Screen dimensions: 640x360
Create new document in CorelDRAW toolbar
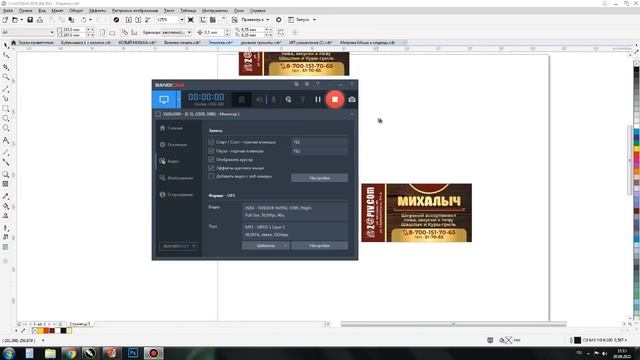click(x=5, y=20)
